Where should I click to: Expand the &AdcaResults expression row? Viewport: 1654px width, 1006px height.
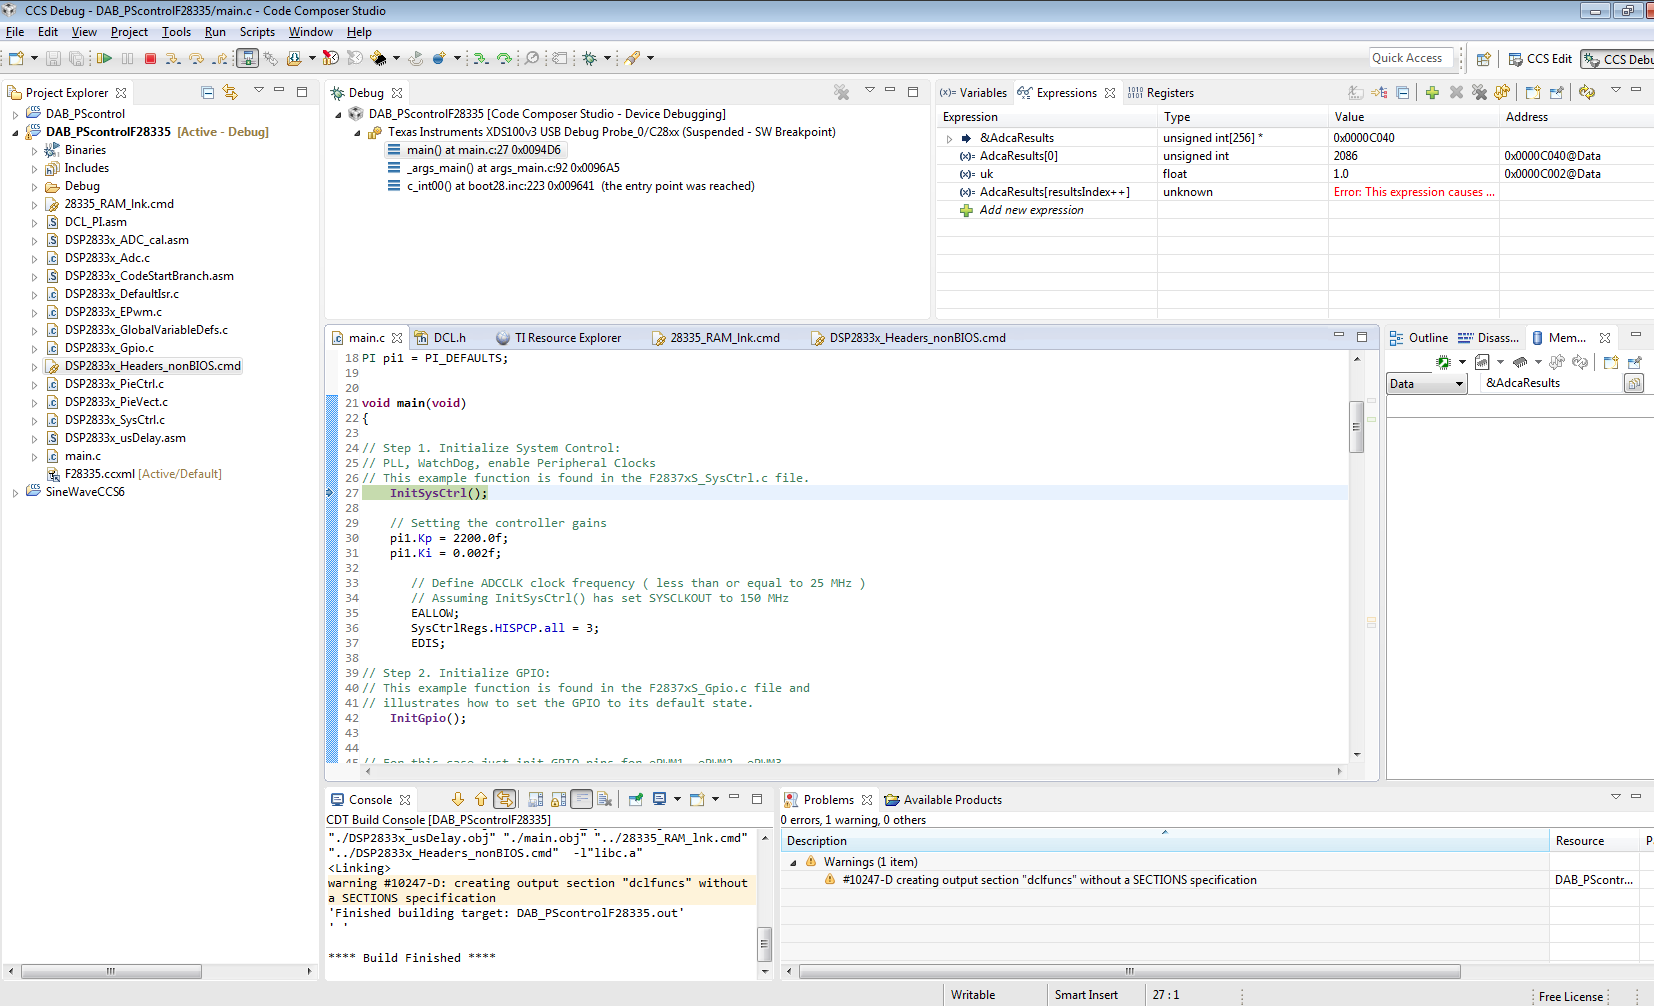[x=949, y=139]
